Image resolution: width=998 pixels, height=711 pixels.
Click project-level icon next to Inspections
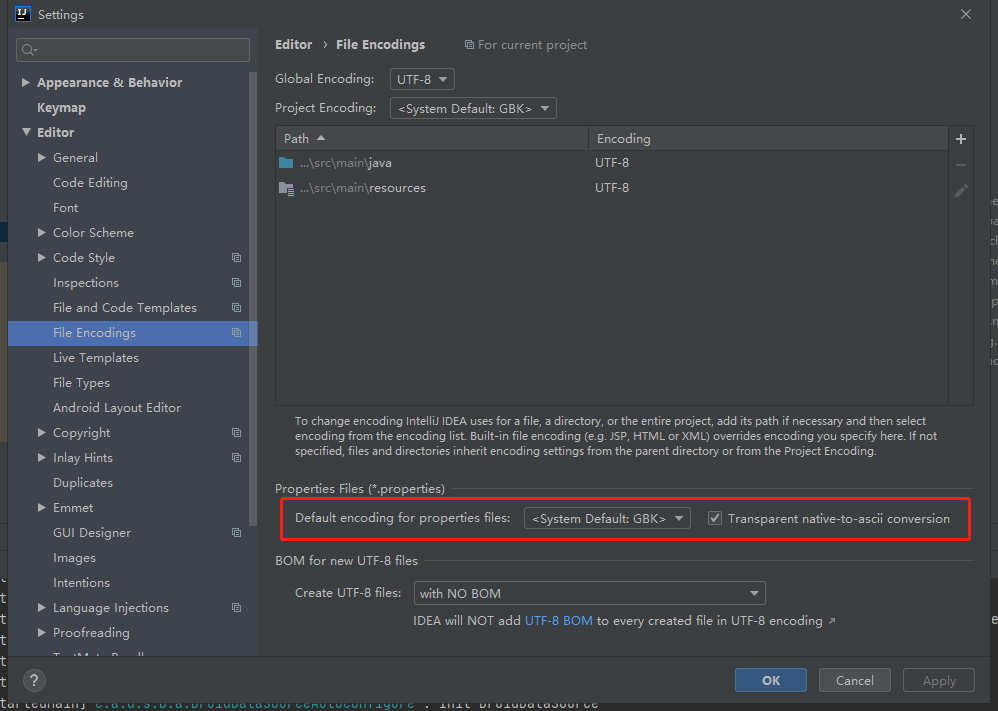click(x=236, y=283)
